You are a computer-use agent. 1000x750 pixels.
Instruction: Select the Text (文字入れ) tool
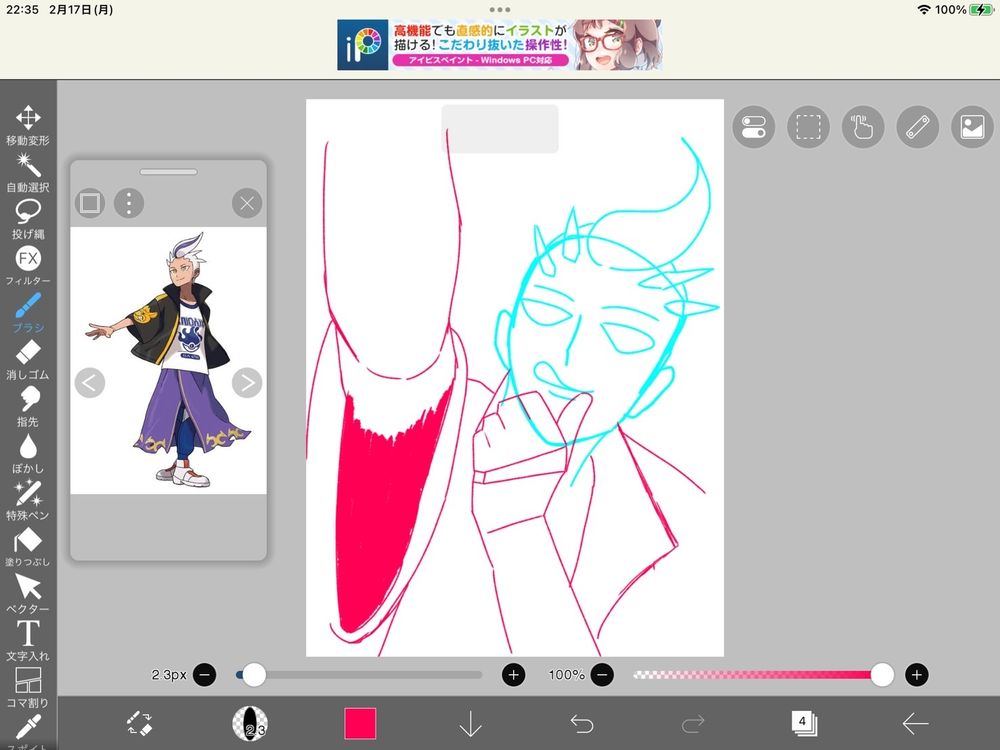coord(28,640)
